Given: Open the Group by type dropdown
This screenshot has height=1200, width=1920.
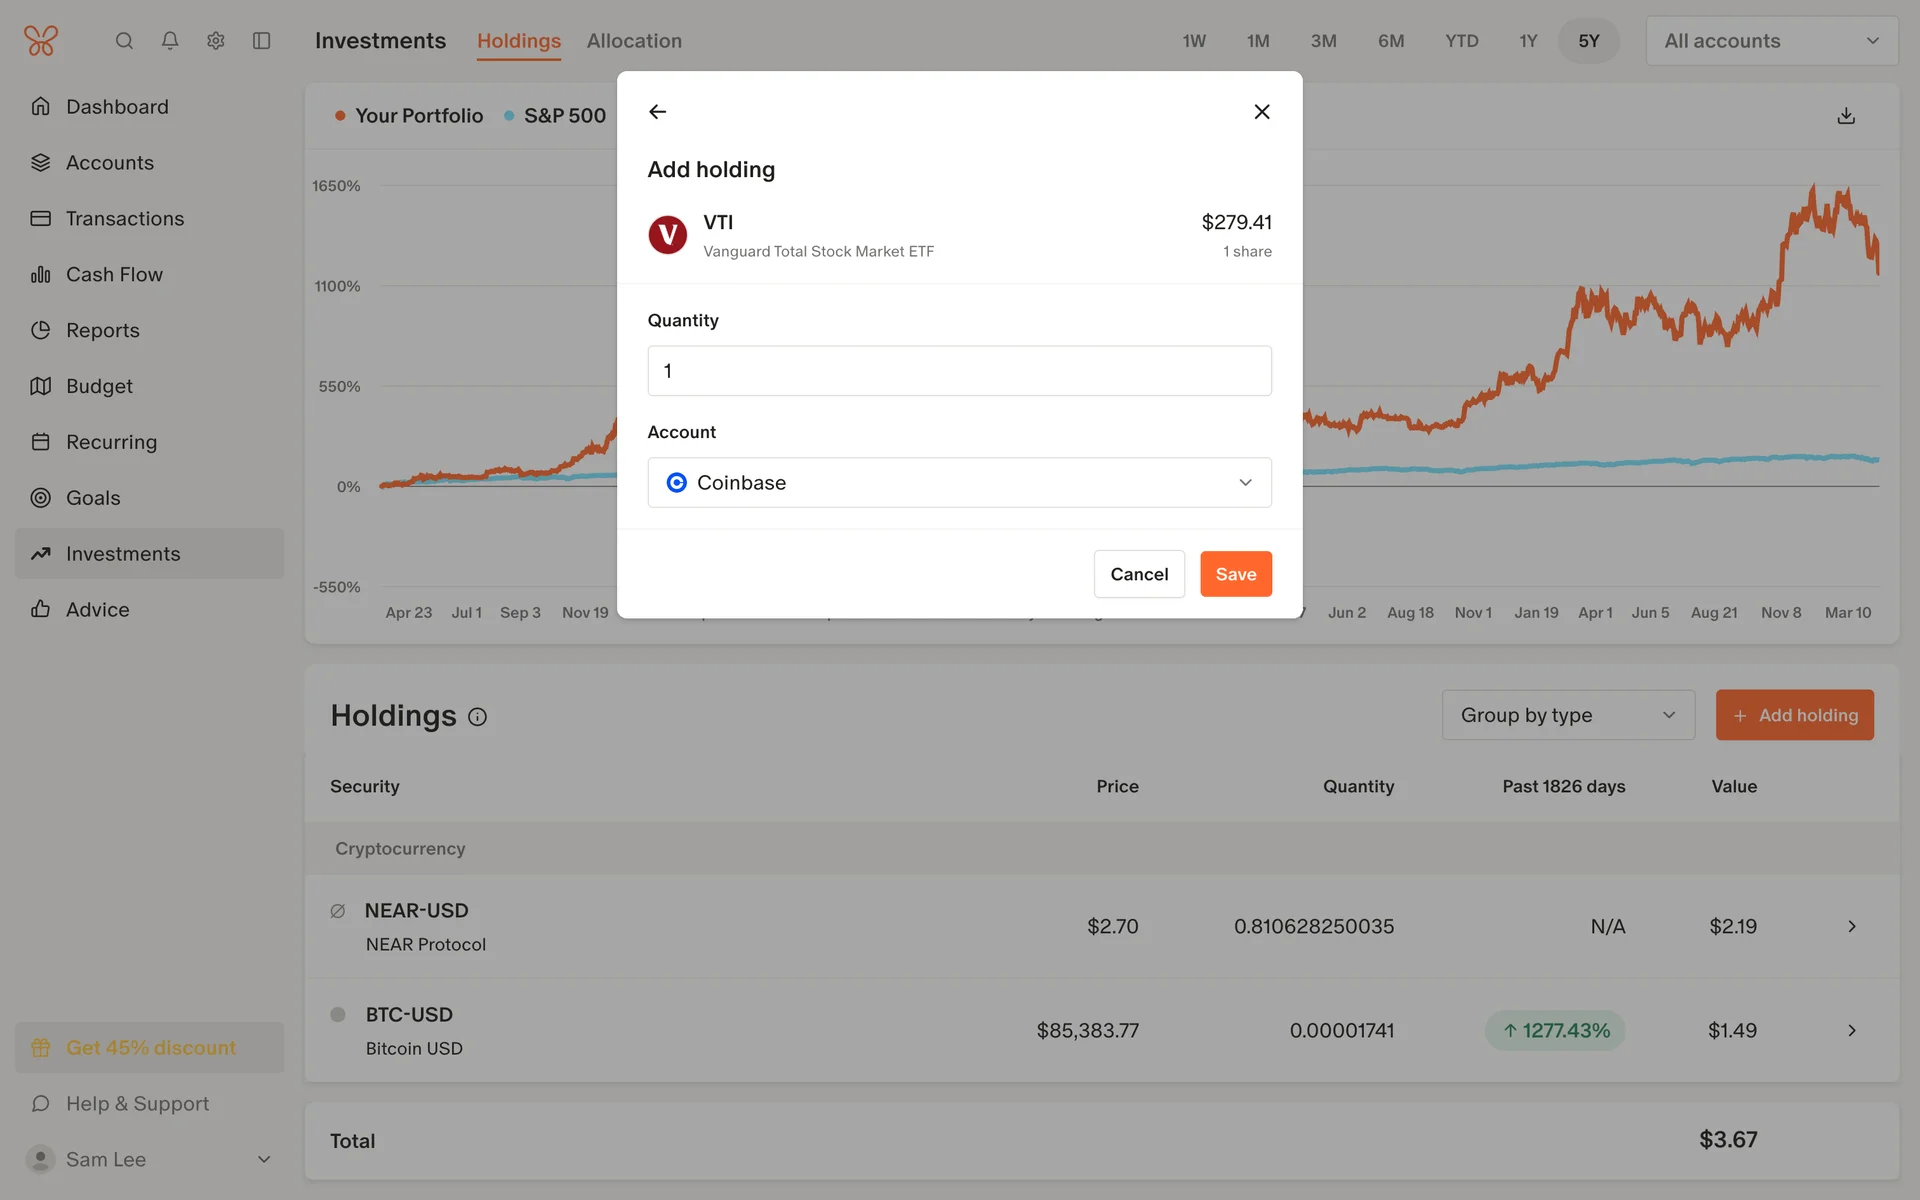Looking at the screenshot, I should 1567,715.
